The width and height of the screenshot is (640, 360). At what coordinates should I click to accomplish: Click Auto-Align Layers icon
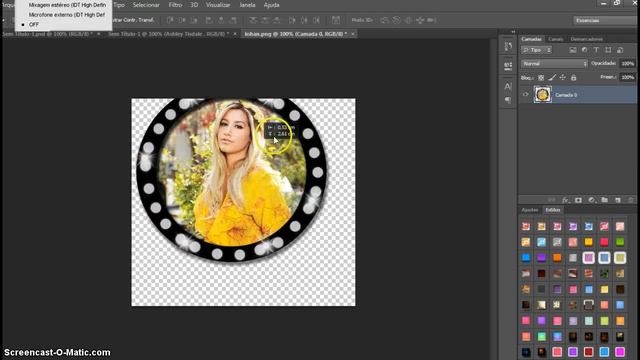pos(336,20)
